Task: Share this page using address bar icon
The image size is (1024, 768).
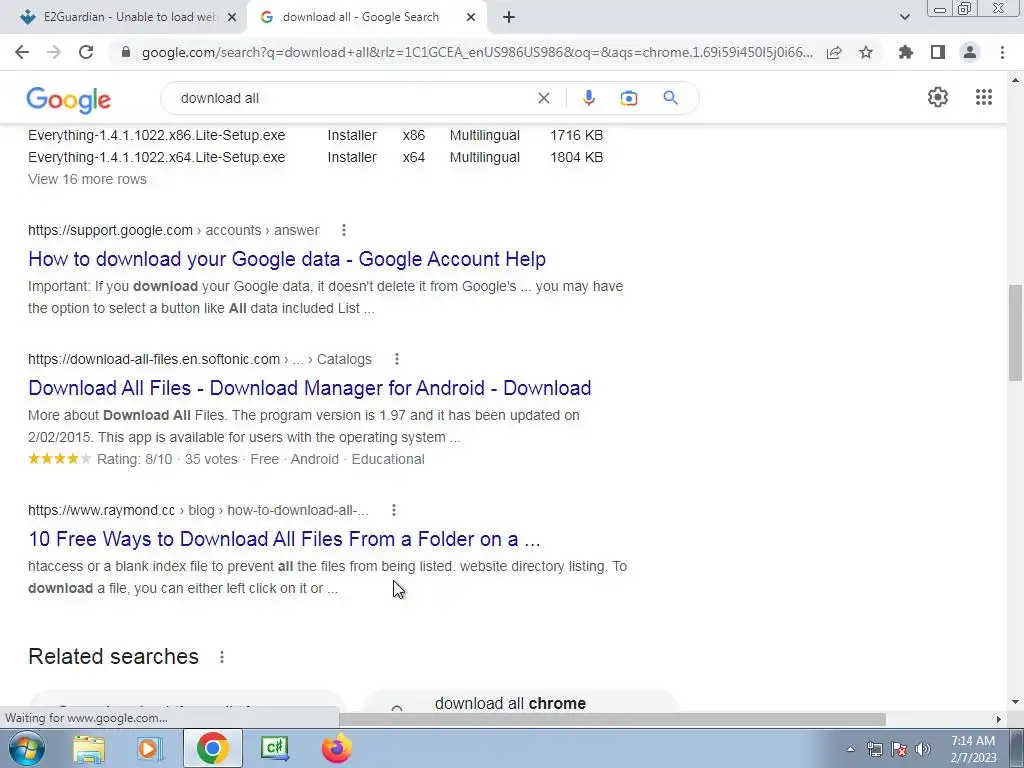Action: tap(834, 52)
